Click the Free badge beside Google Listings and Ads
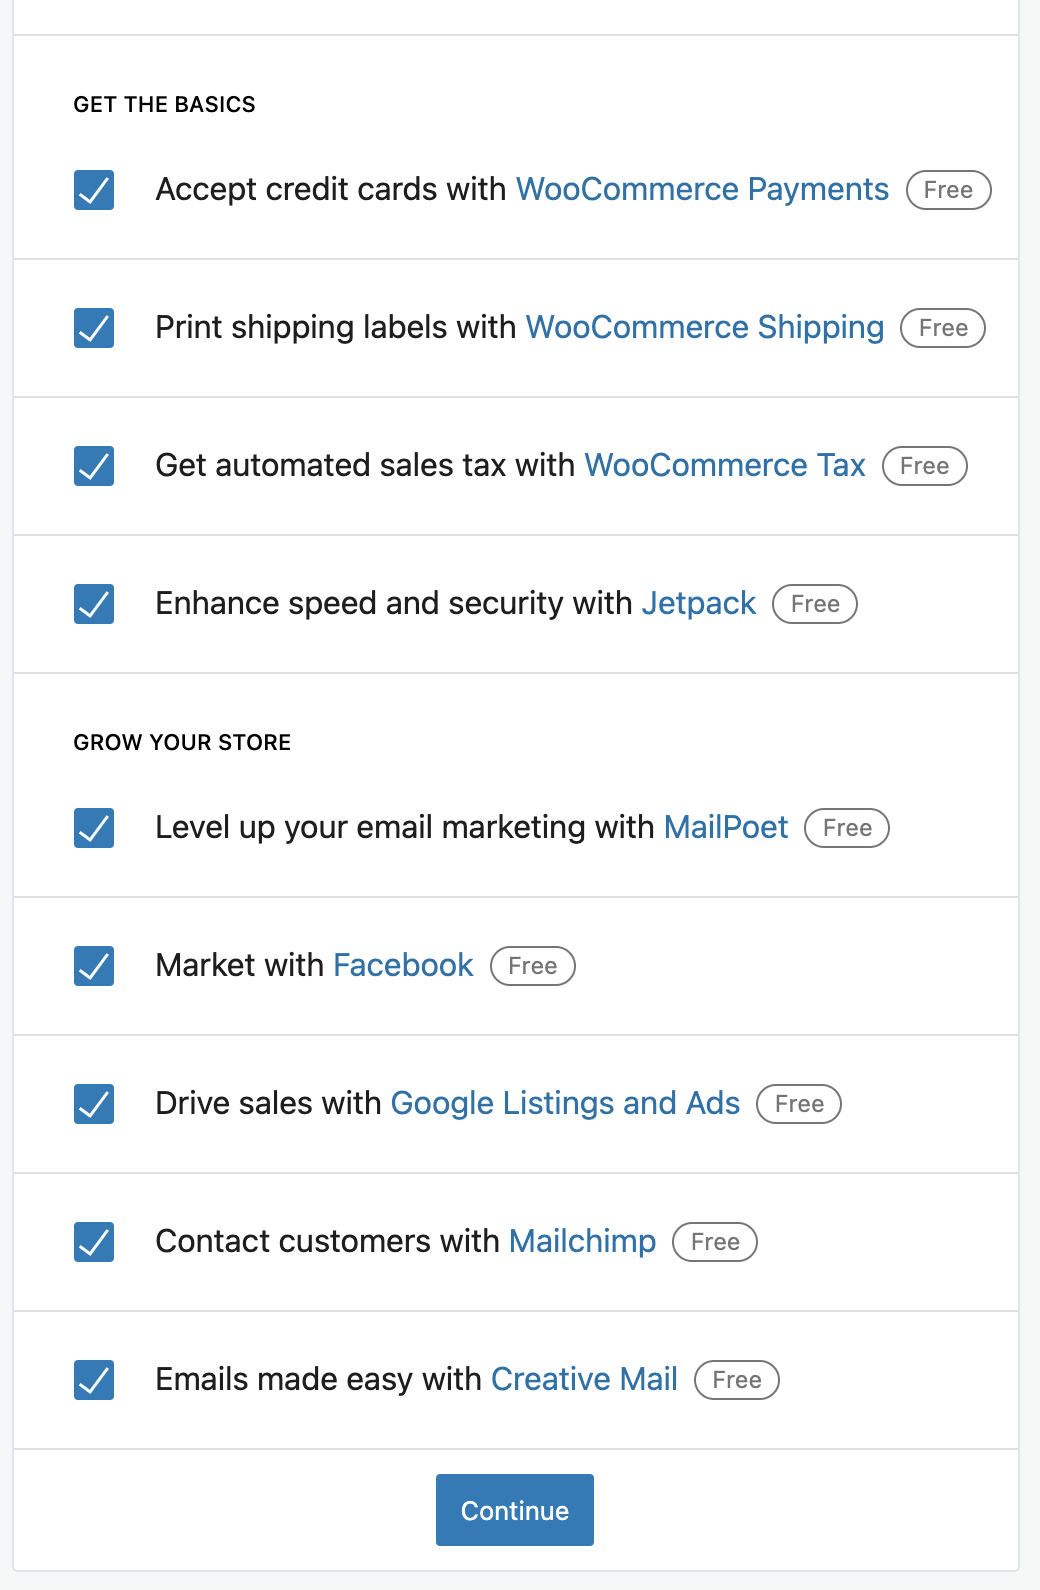The height and width of the screenshot is (1590, 1040). click(799, 1104)
